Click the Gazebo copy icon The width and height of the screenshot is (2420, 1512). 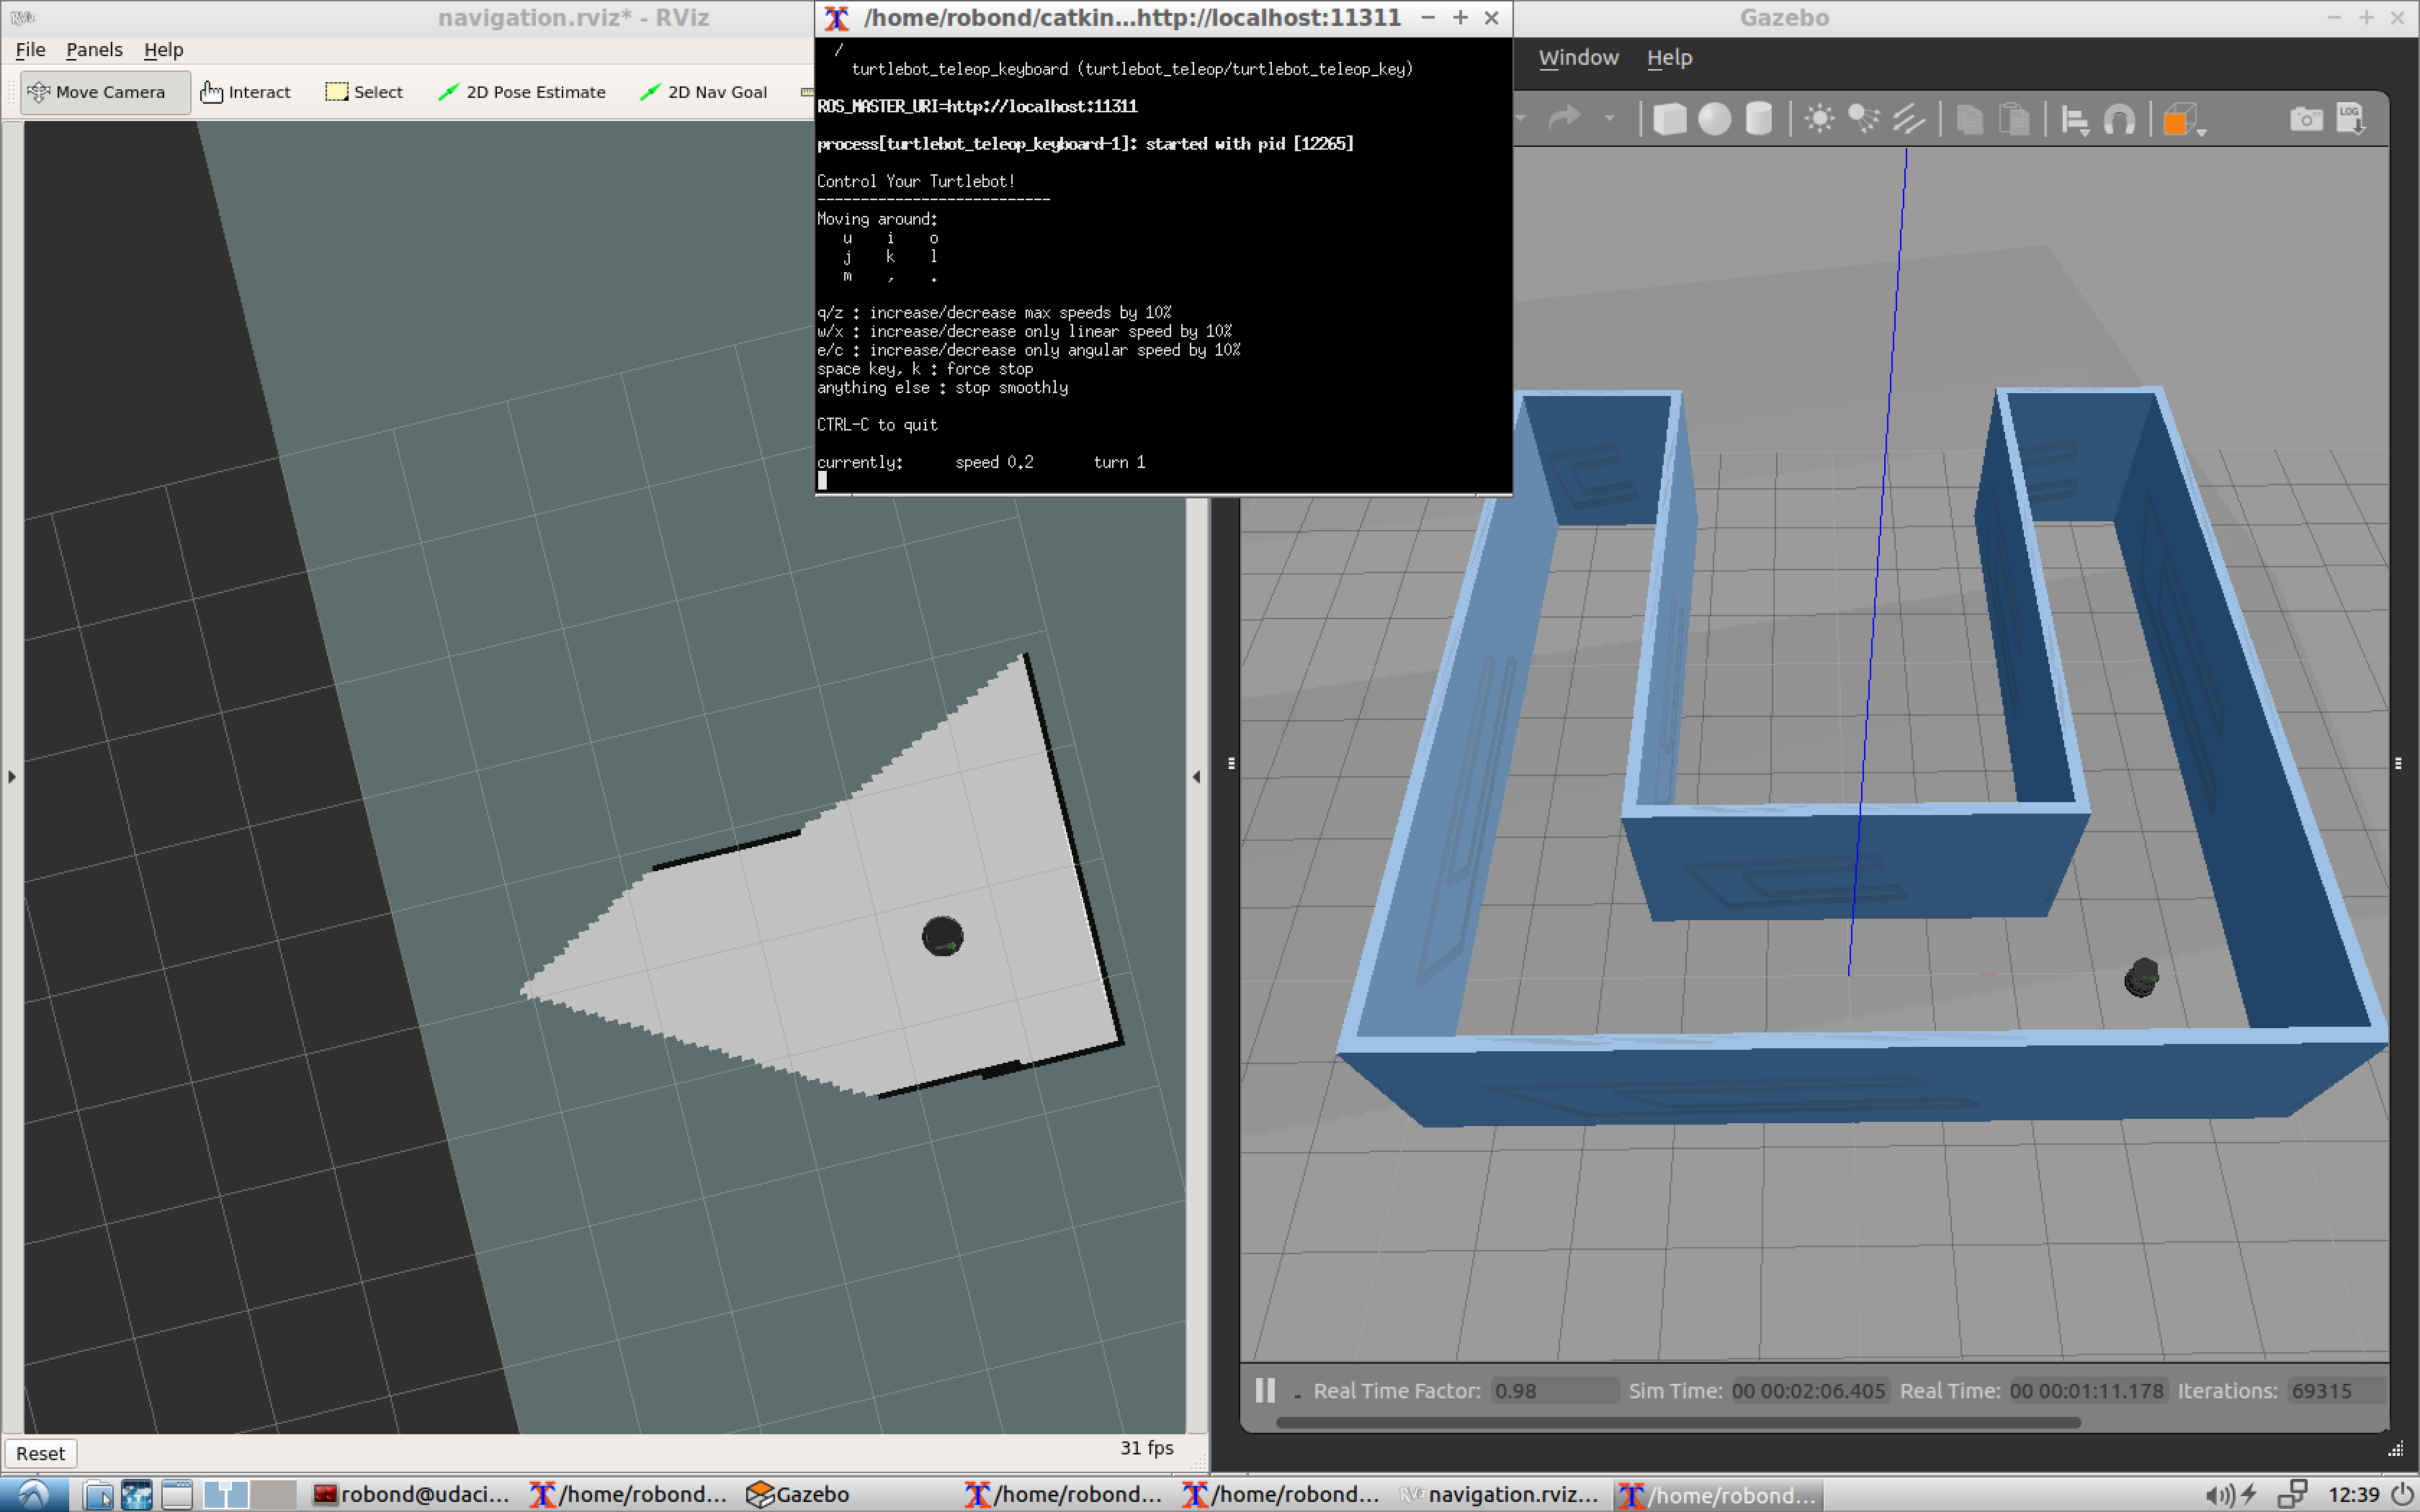pyautogui.click(x=1969, y=119)
